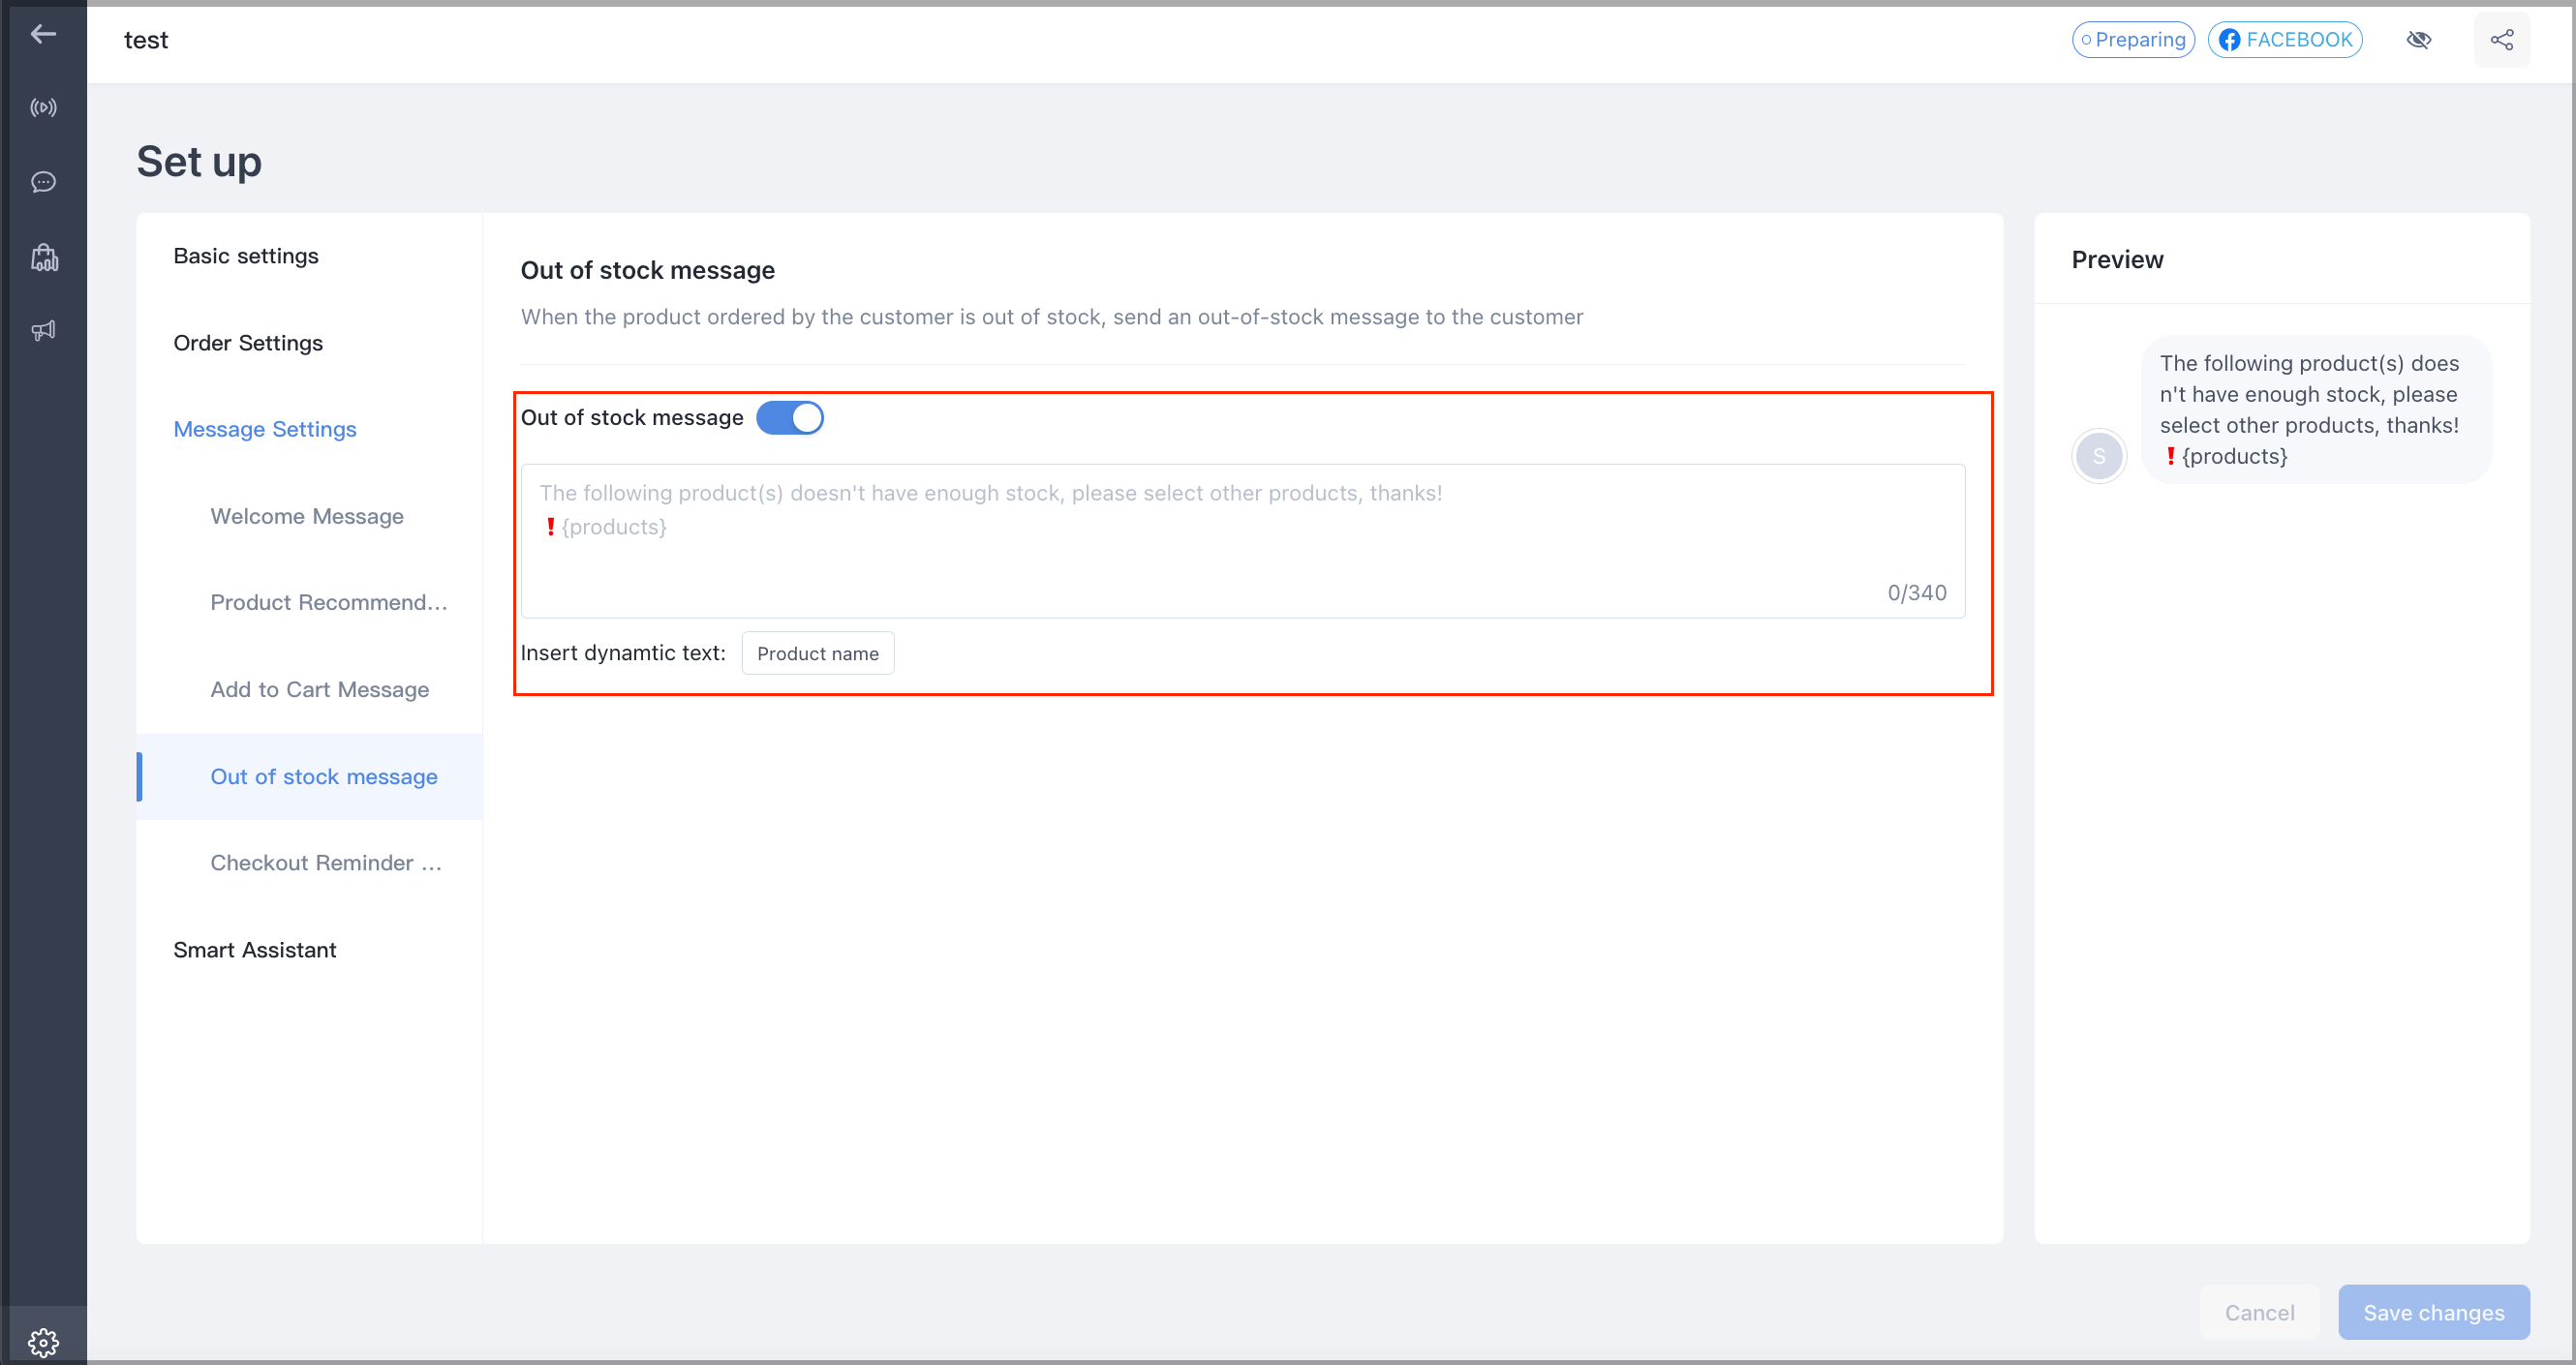Open Order Settings section
The width and height of the screenshot is (2576, 1365).
pos(248,343)
